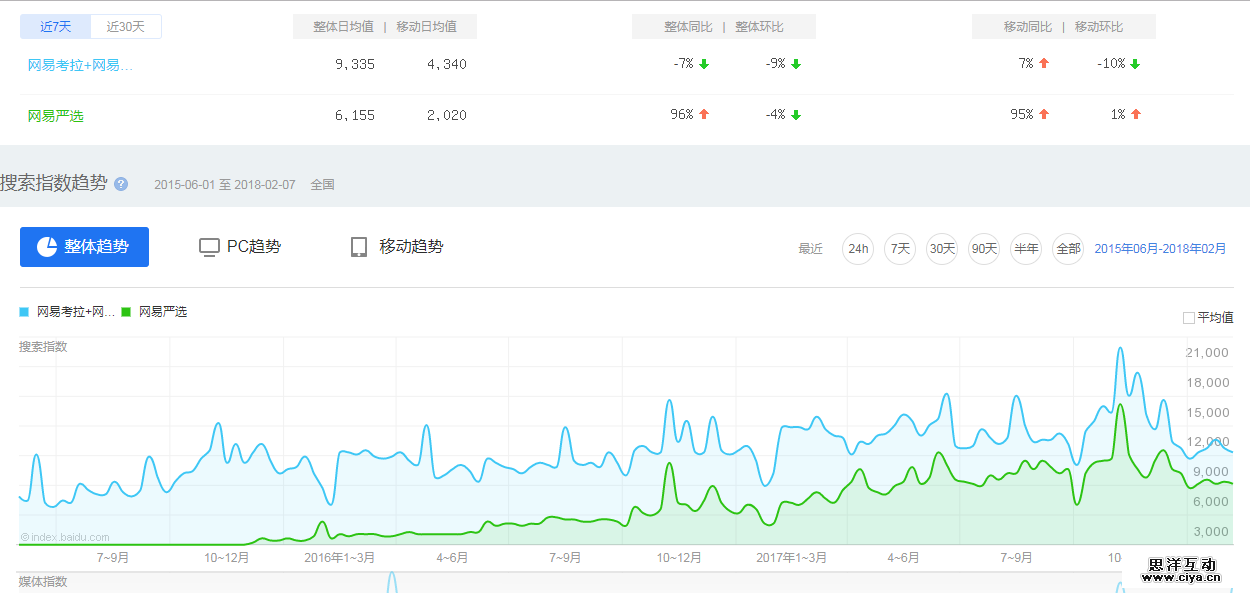Click the pie chart icon in 整体趋势
The image size is (1250, 593).
pyautogui.click(x=47, y=247)
